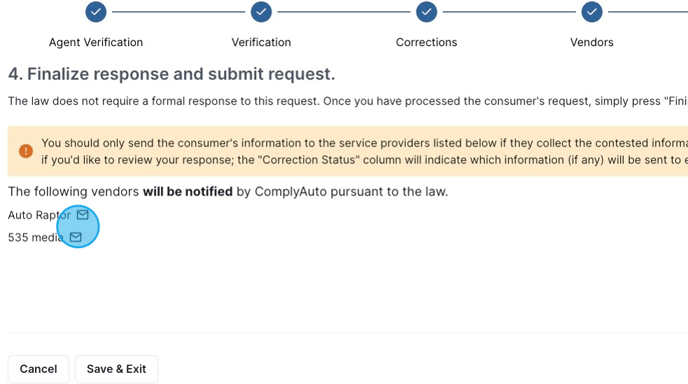Click the progress line between Corrections and Vendors
Viewport: 688px width, 384px height.
click(x=509, y=12)
